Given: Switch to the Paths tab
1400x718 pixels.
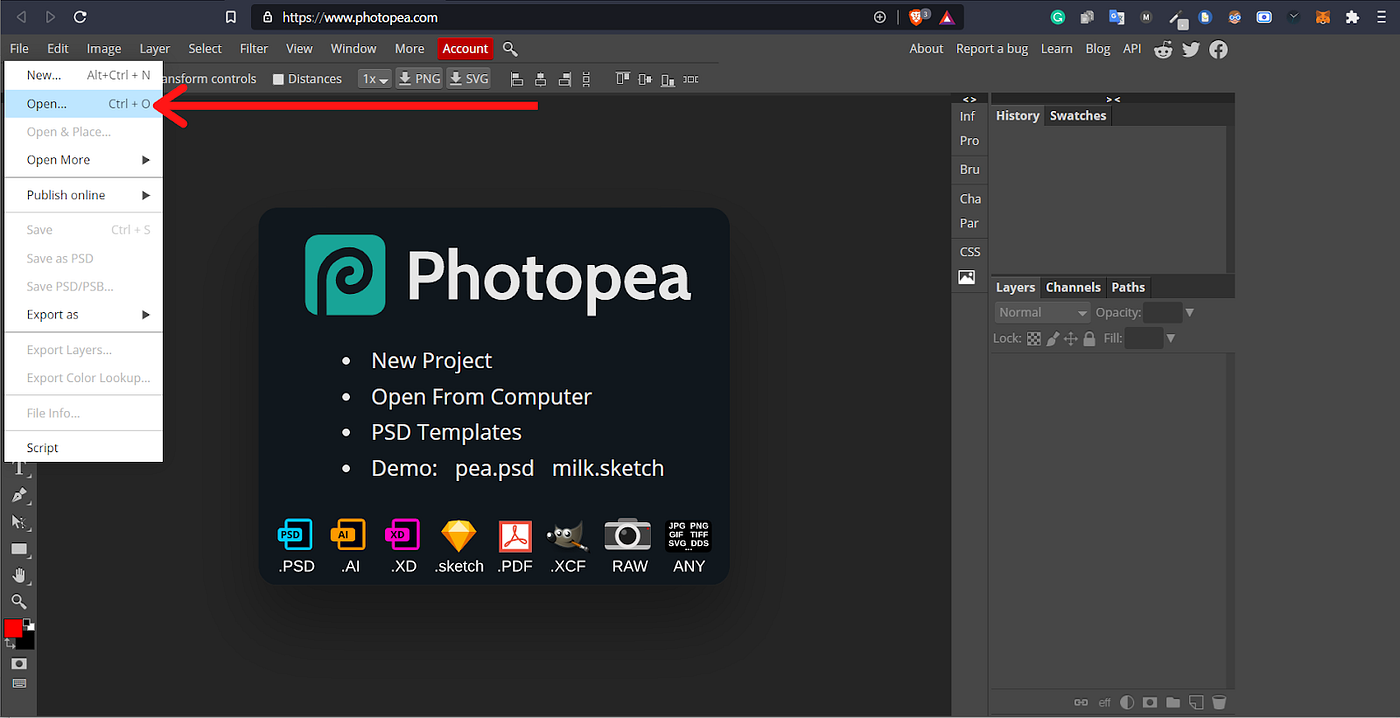Looking at the screenshot, I should 1128,287.
